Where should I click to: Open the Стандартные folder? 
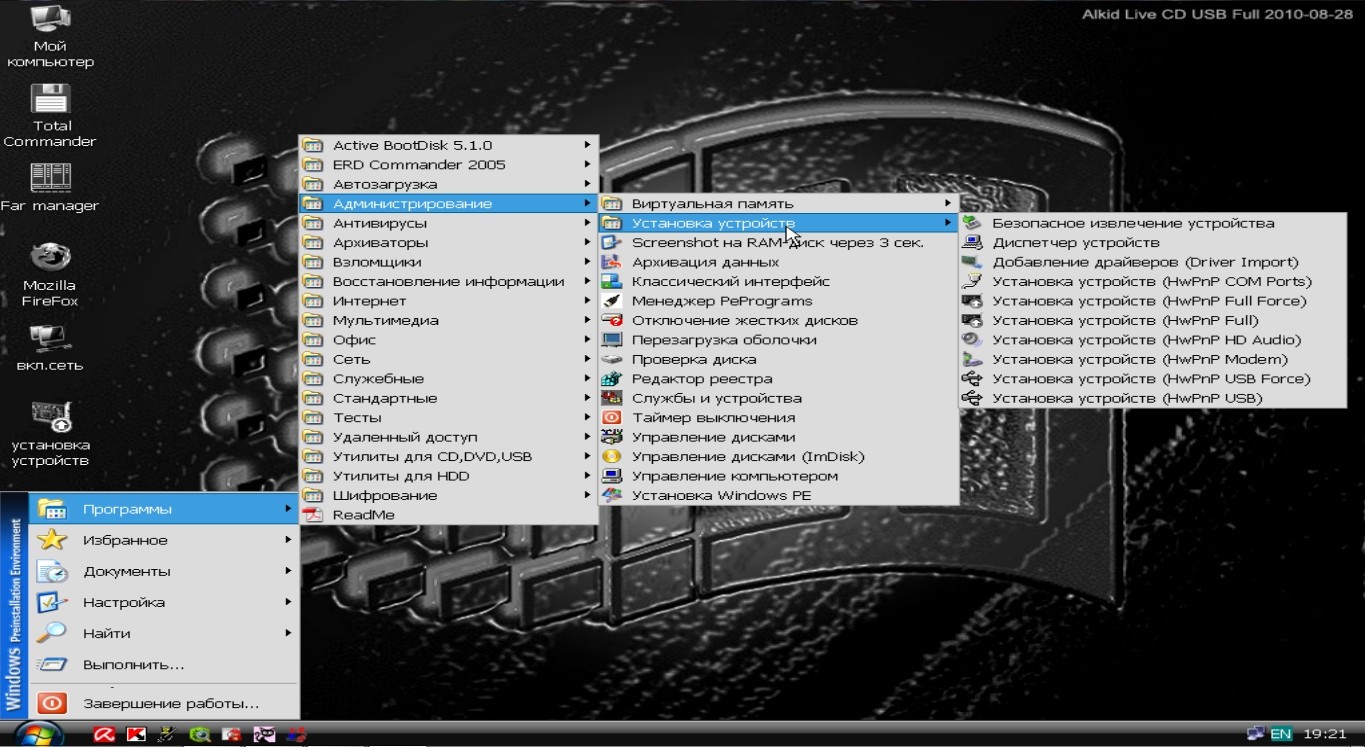[449, 398]
